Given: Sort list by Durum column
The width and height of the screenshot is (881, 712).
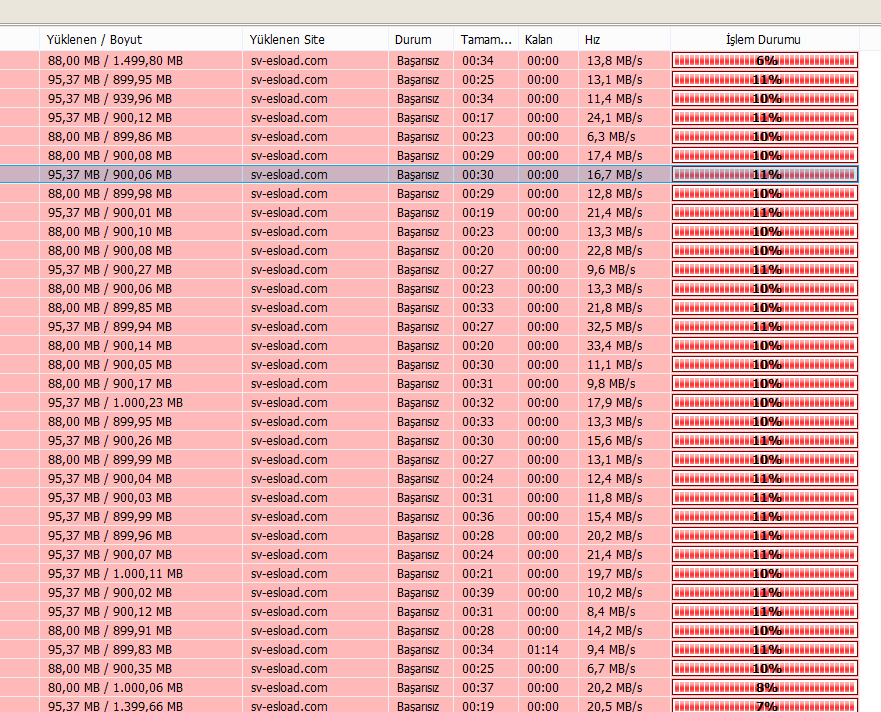Looking at the screenshot, I should pos(421,39).
